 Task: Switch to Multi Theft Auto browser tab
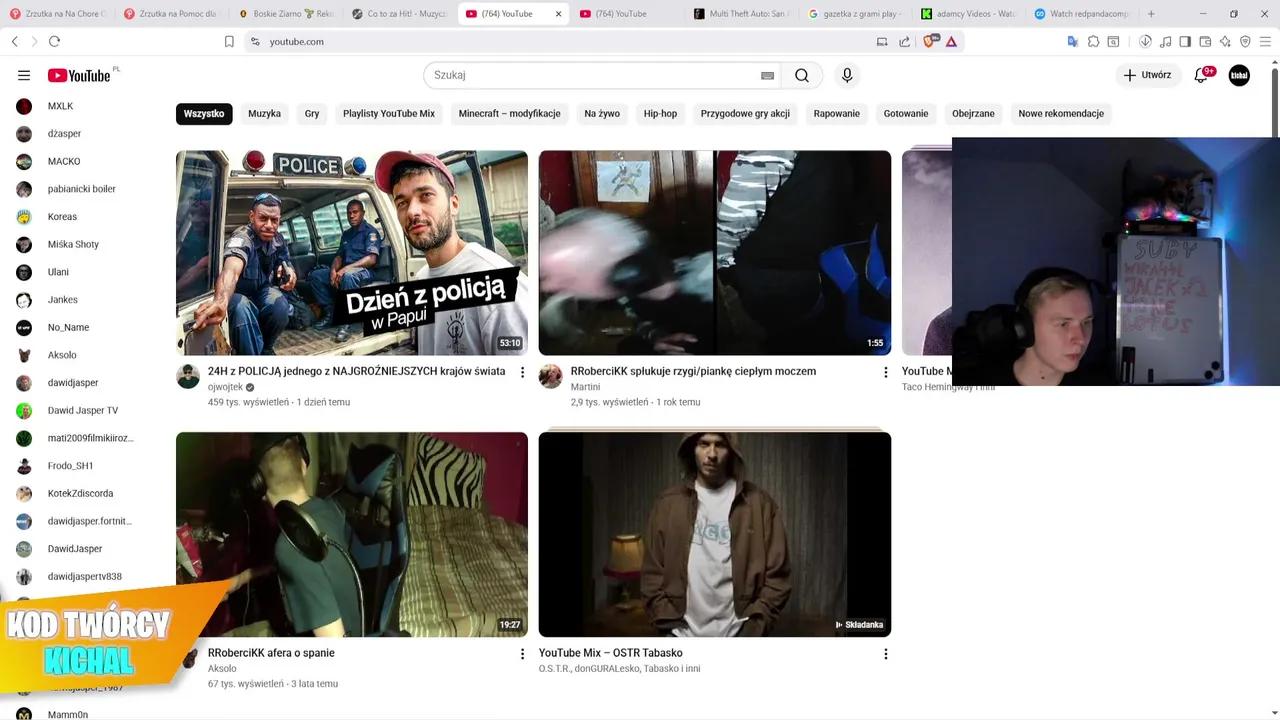742,14
